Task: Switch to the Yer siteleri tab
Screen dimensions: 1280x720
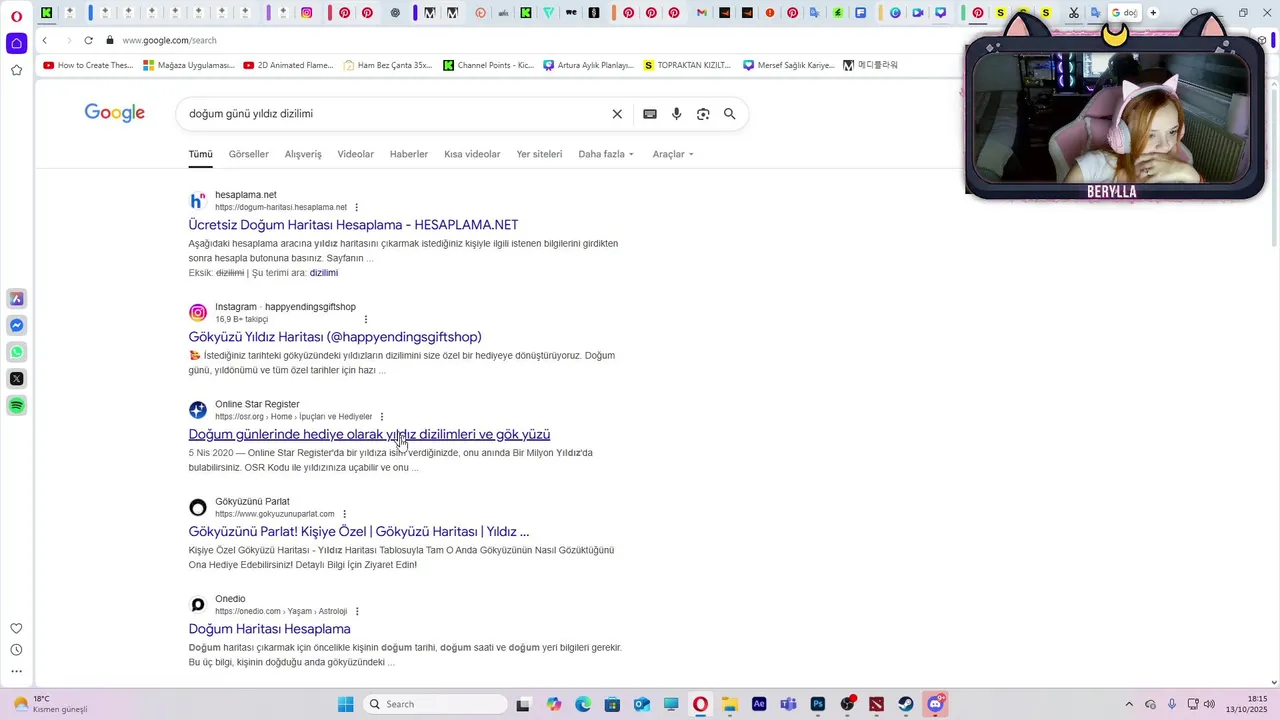Action: (539, 154)
